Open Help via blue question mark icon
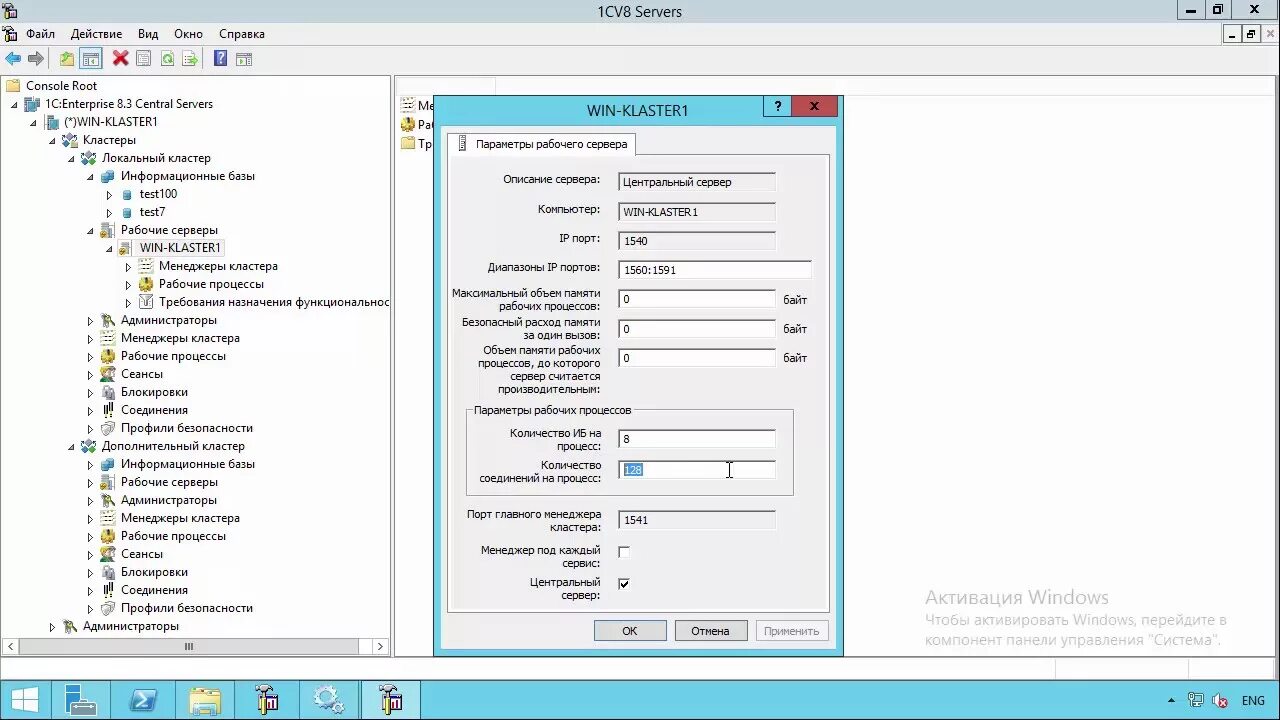 pos(220,59)
